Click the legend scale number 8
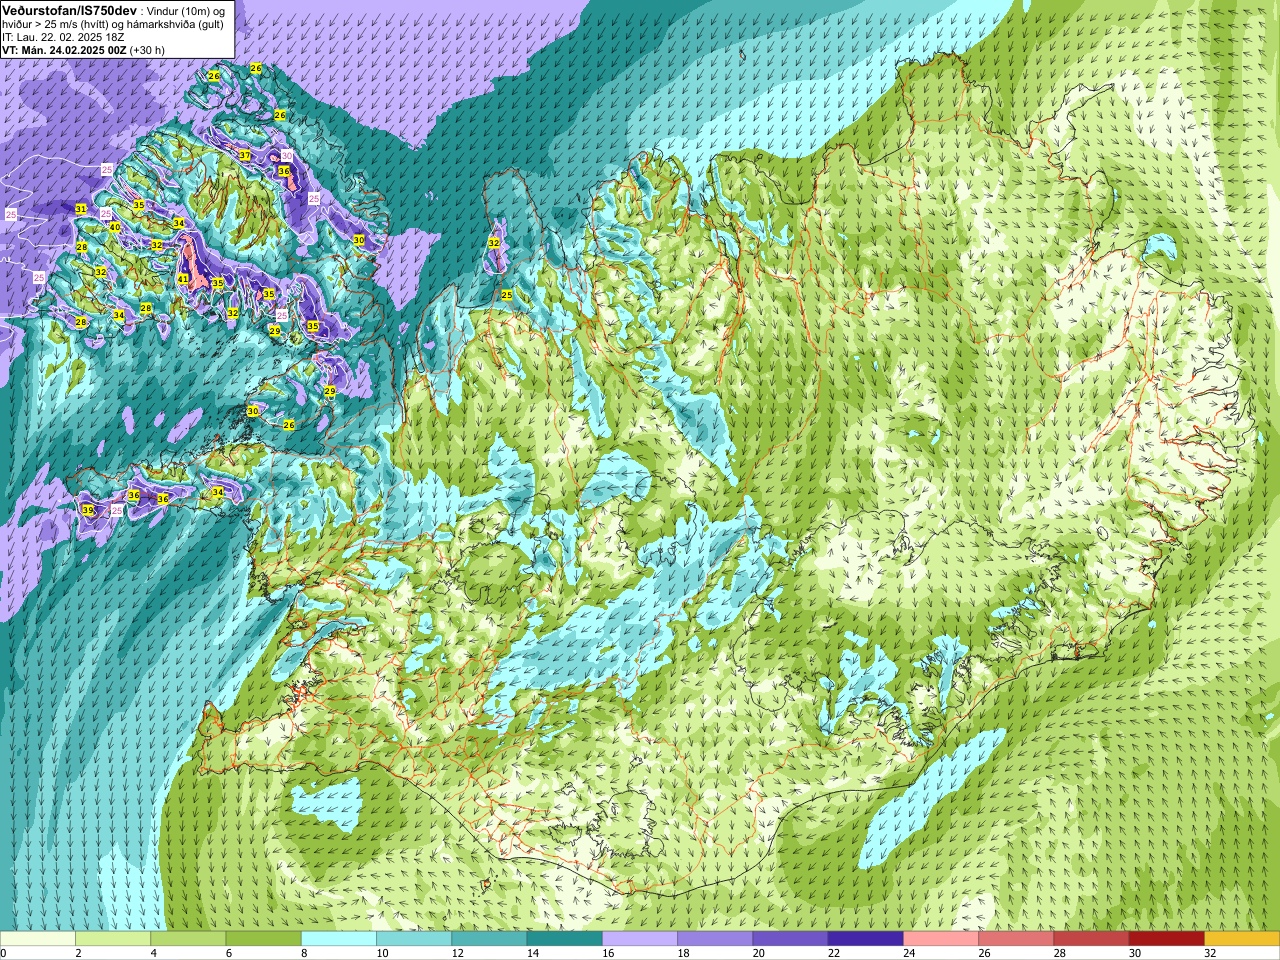The image size is (1280, 960). (302, 953)
